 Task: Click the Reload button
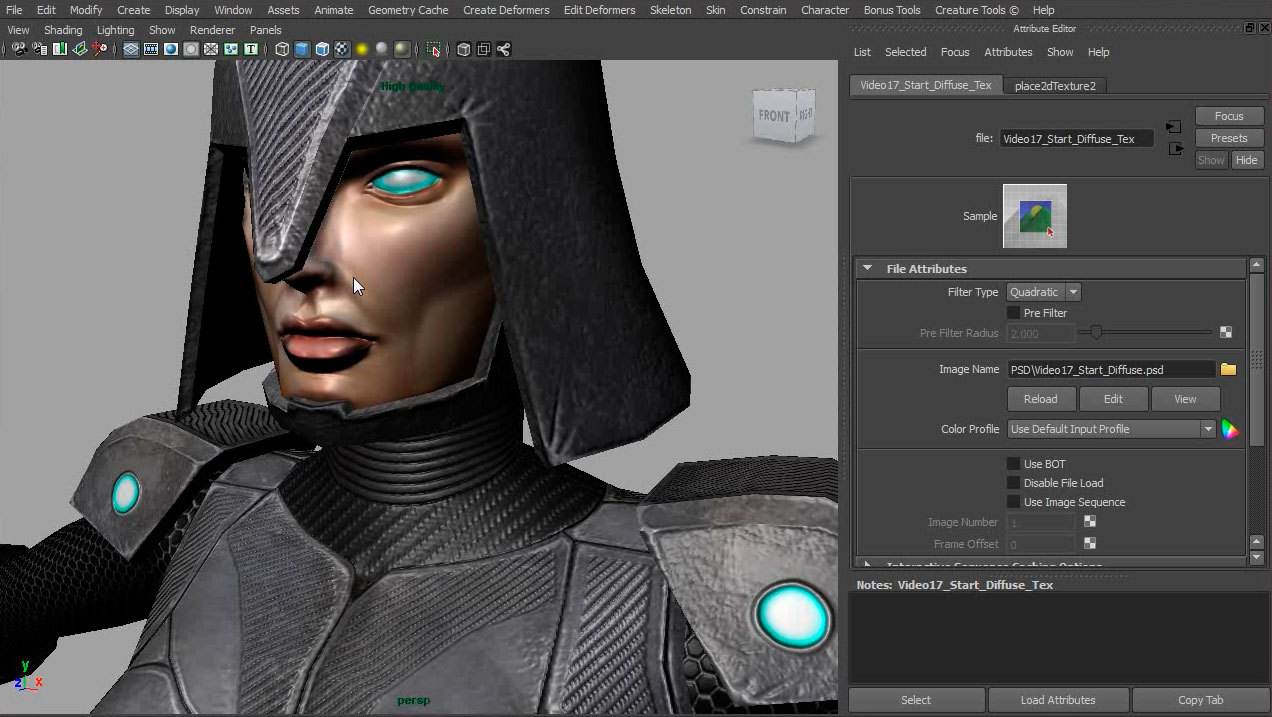click(x=1040, y=399)
